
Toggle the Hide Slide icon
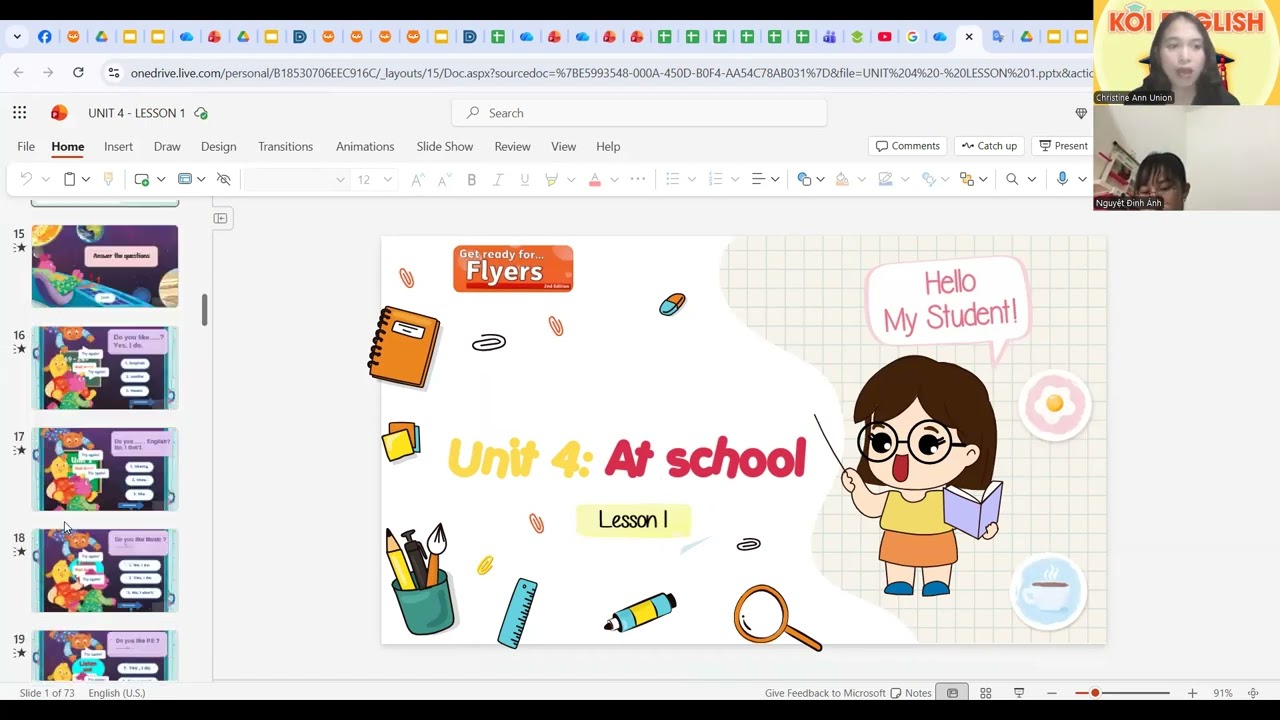[224, 179]
